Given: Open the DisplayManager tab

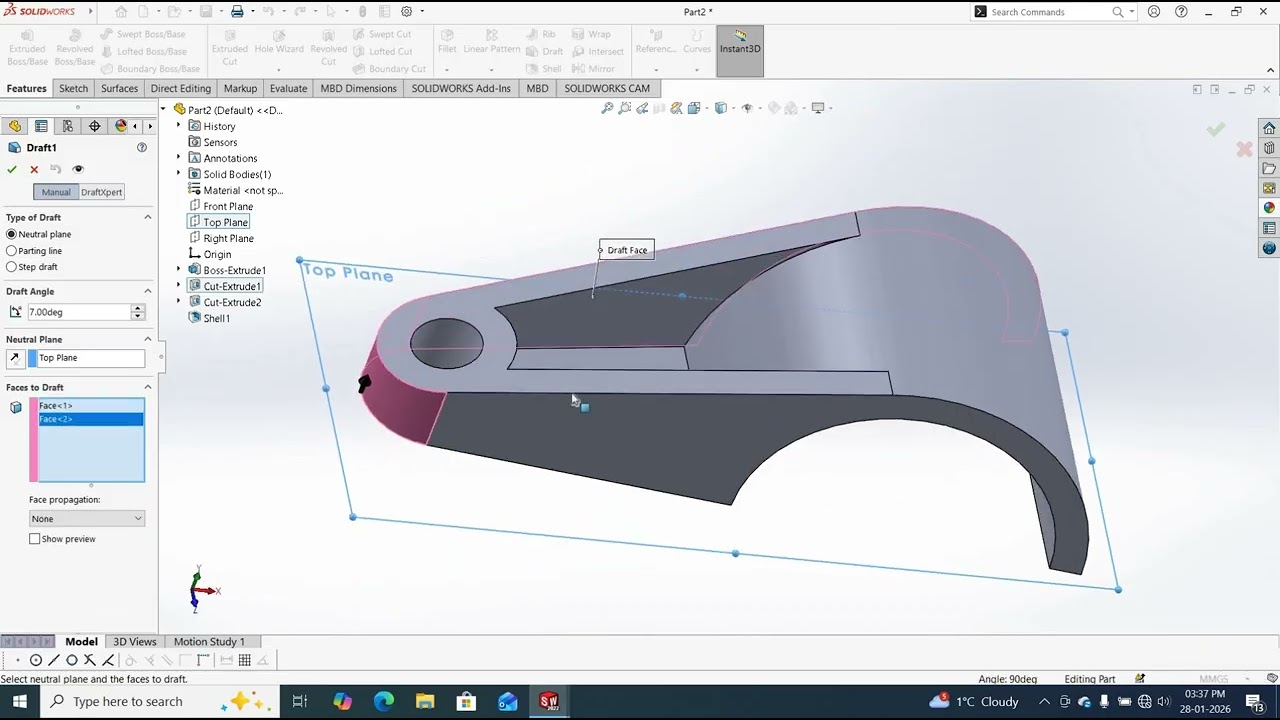Looking at the screenshot, I should (121, 126).
